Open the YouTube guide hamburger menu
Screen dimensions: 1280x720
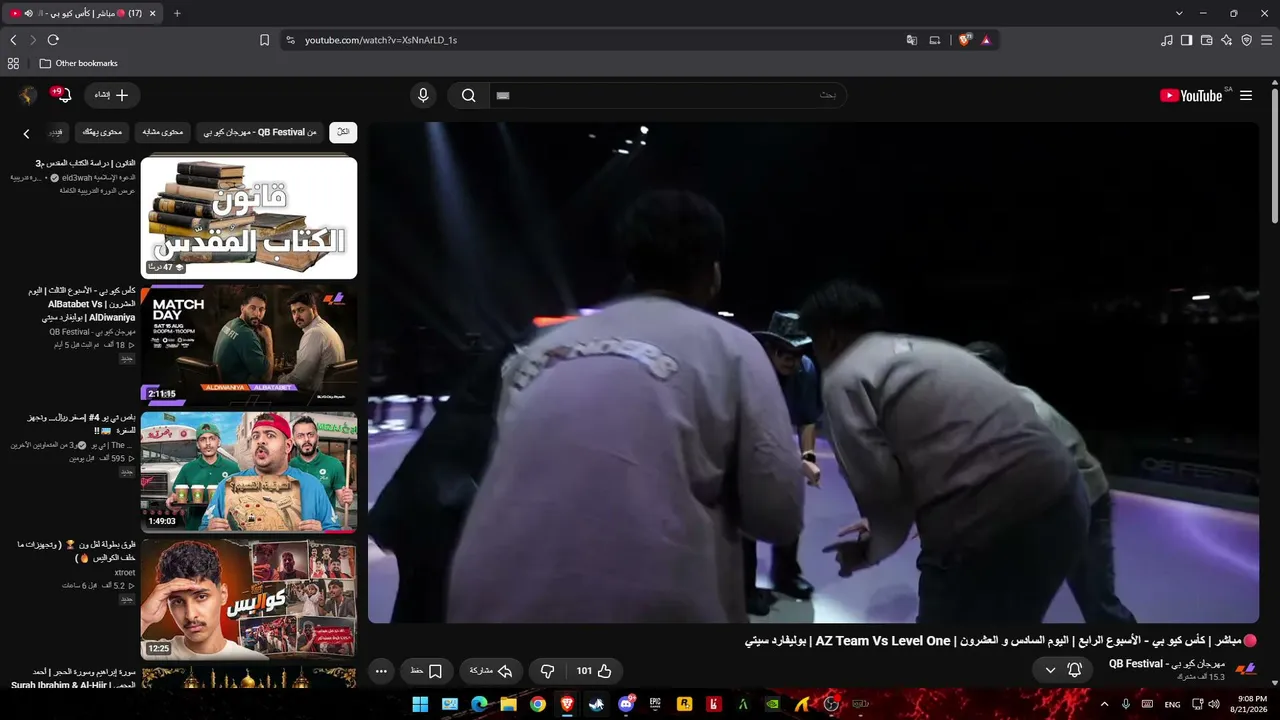click(x=1246, y=96)
